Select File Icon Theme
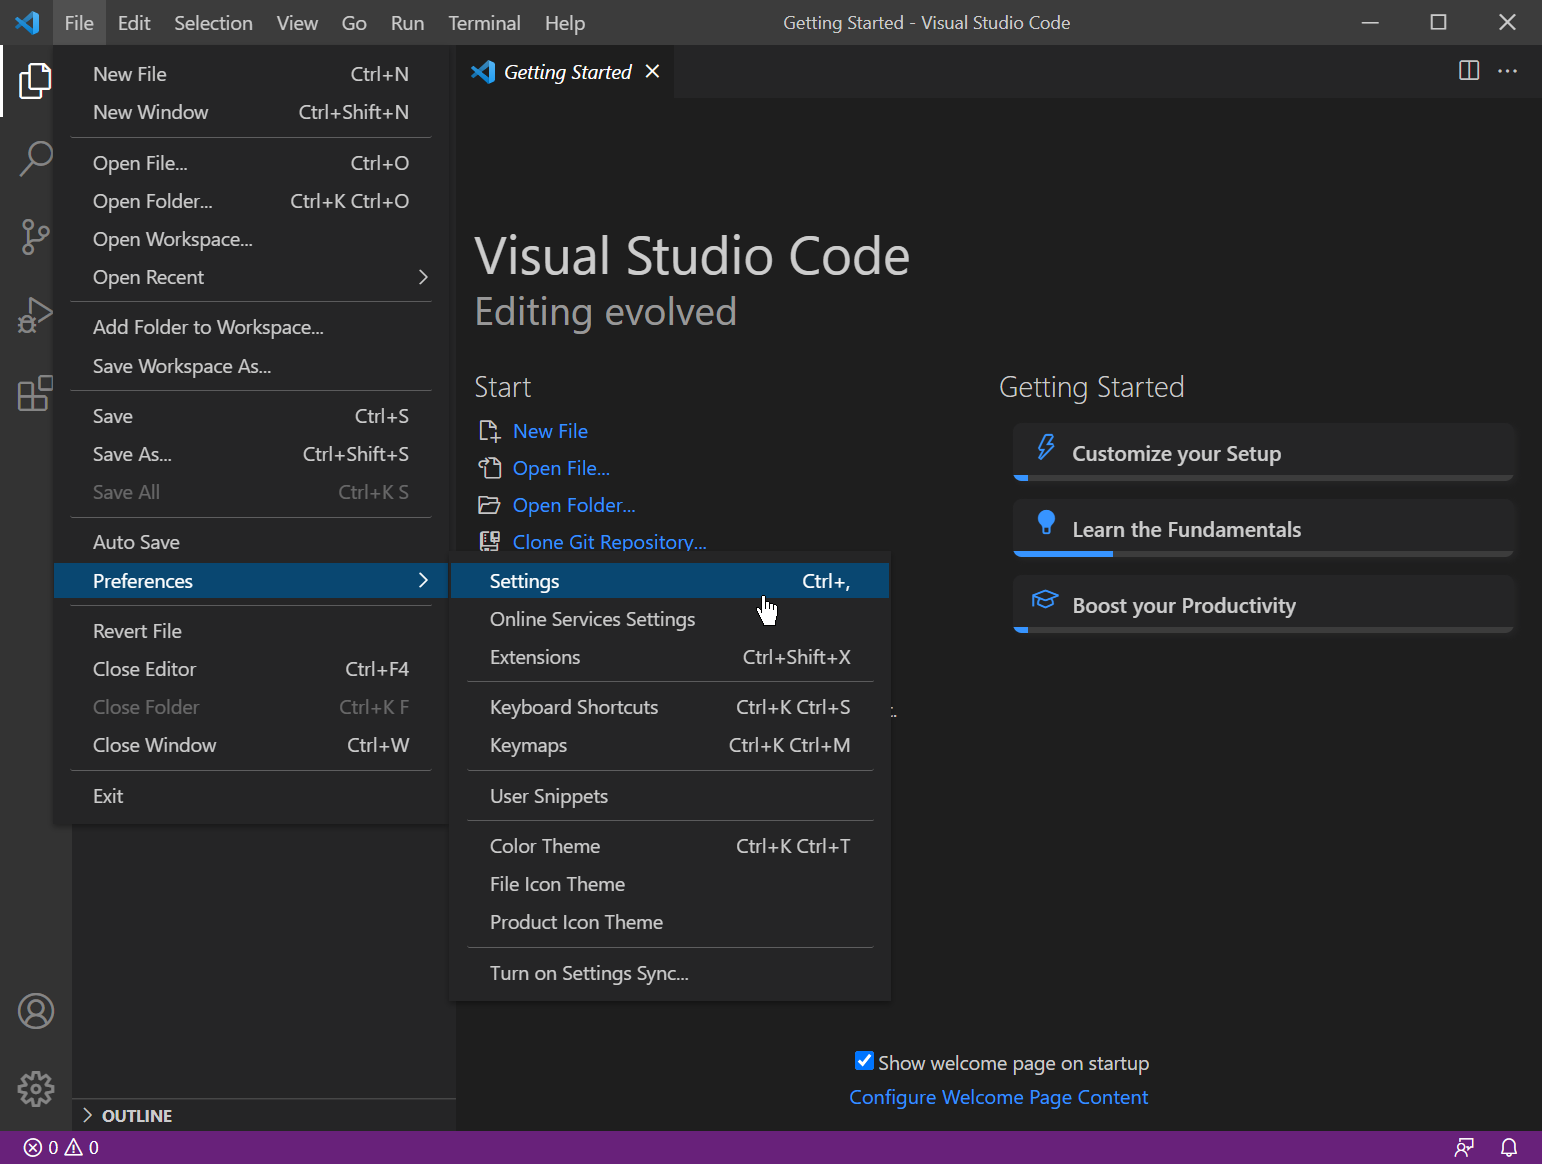Viewport: 1542px width, 1164px height. pyautogui.click(x=670, y=884)
